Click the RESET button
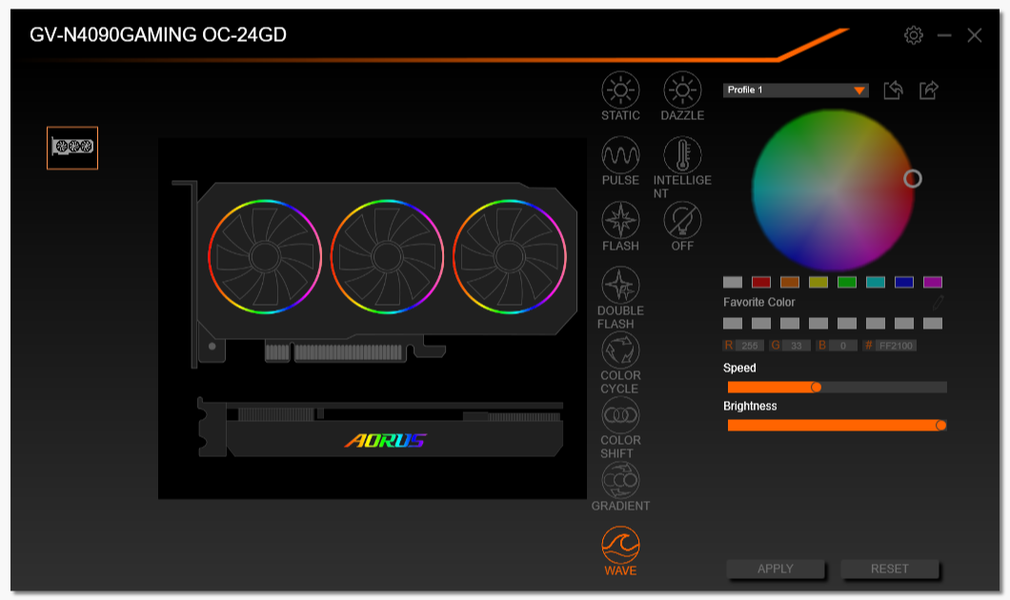 (x=890, y=568)
